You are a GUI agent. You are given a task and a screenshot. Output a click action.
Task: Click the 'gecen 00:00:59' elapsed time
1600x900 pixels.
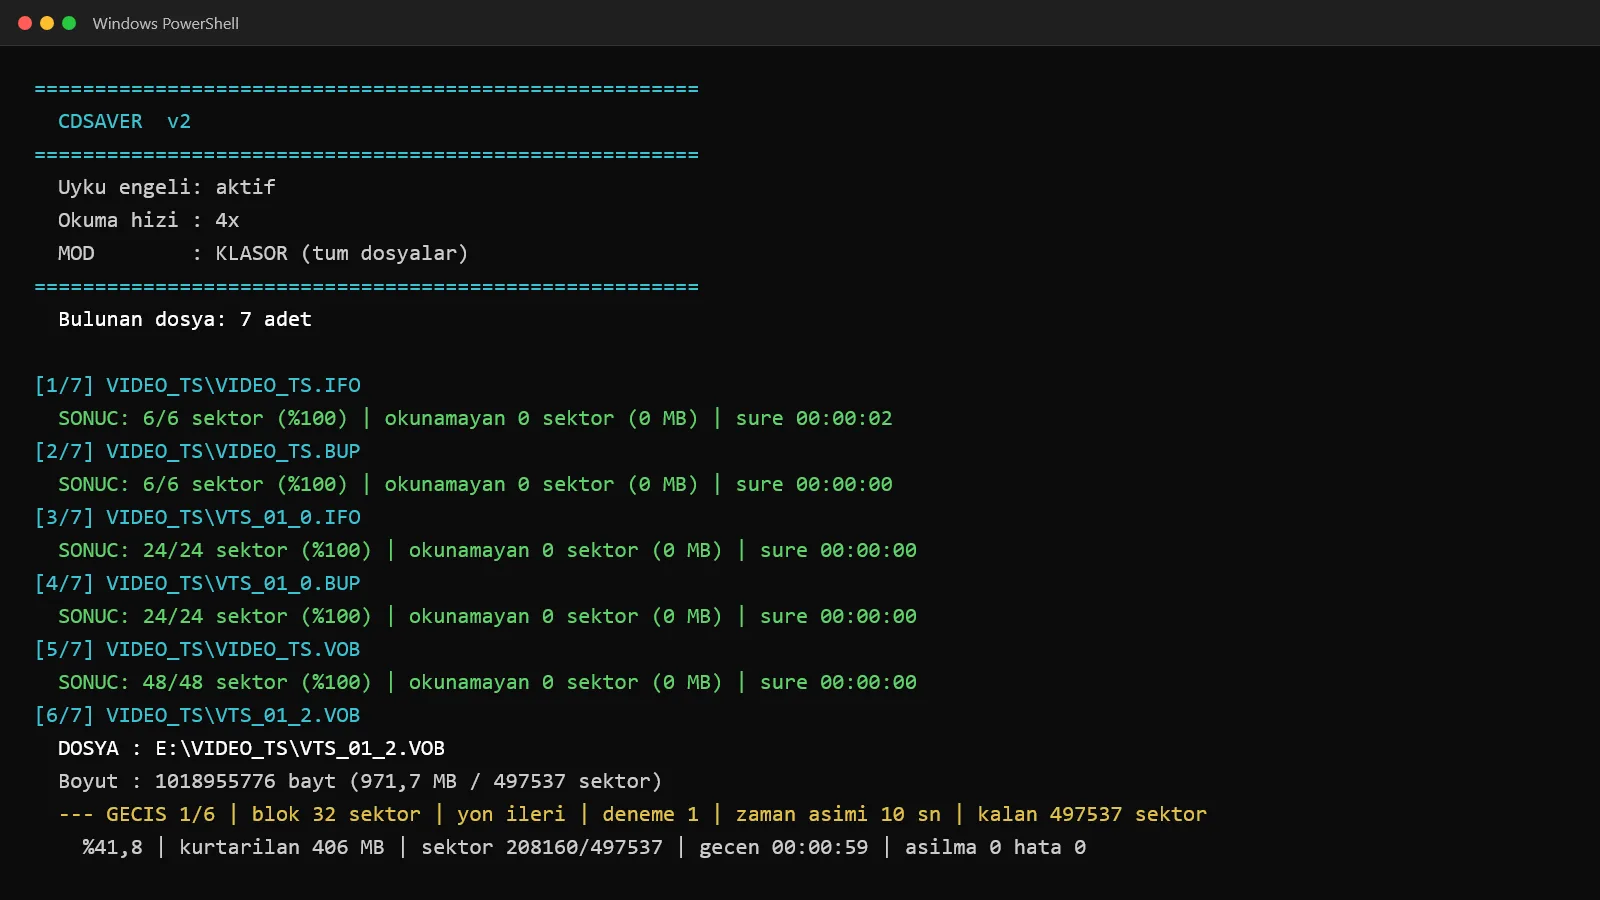point(783,847)
